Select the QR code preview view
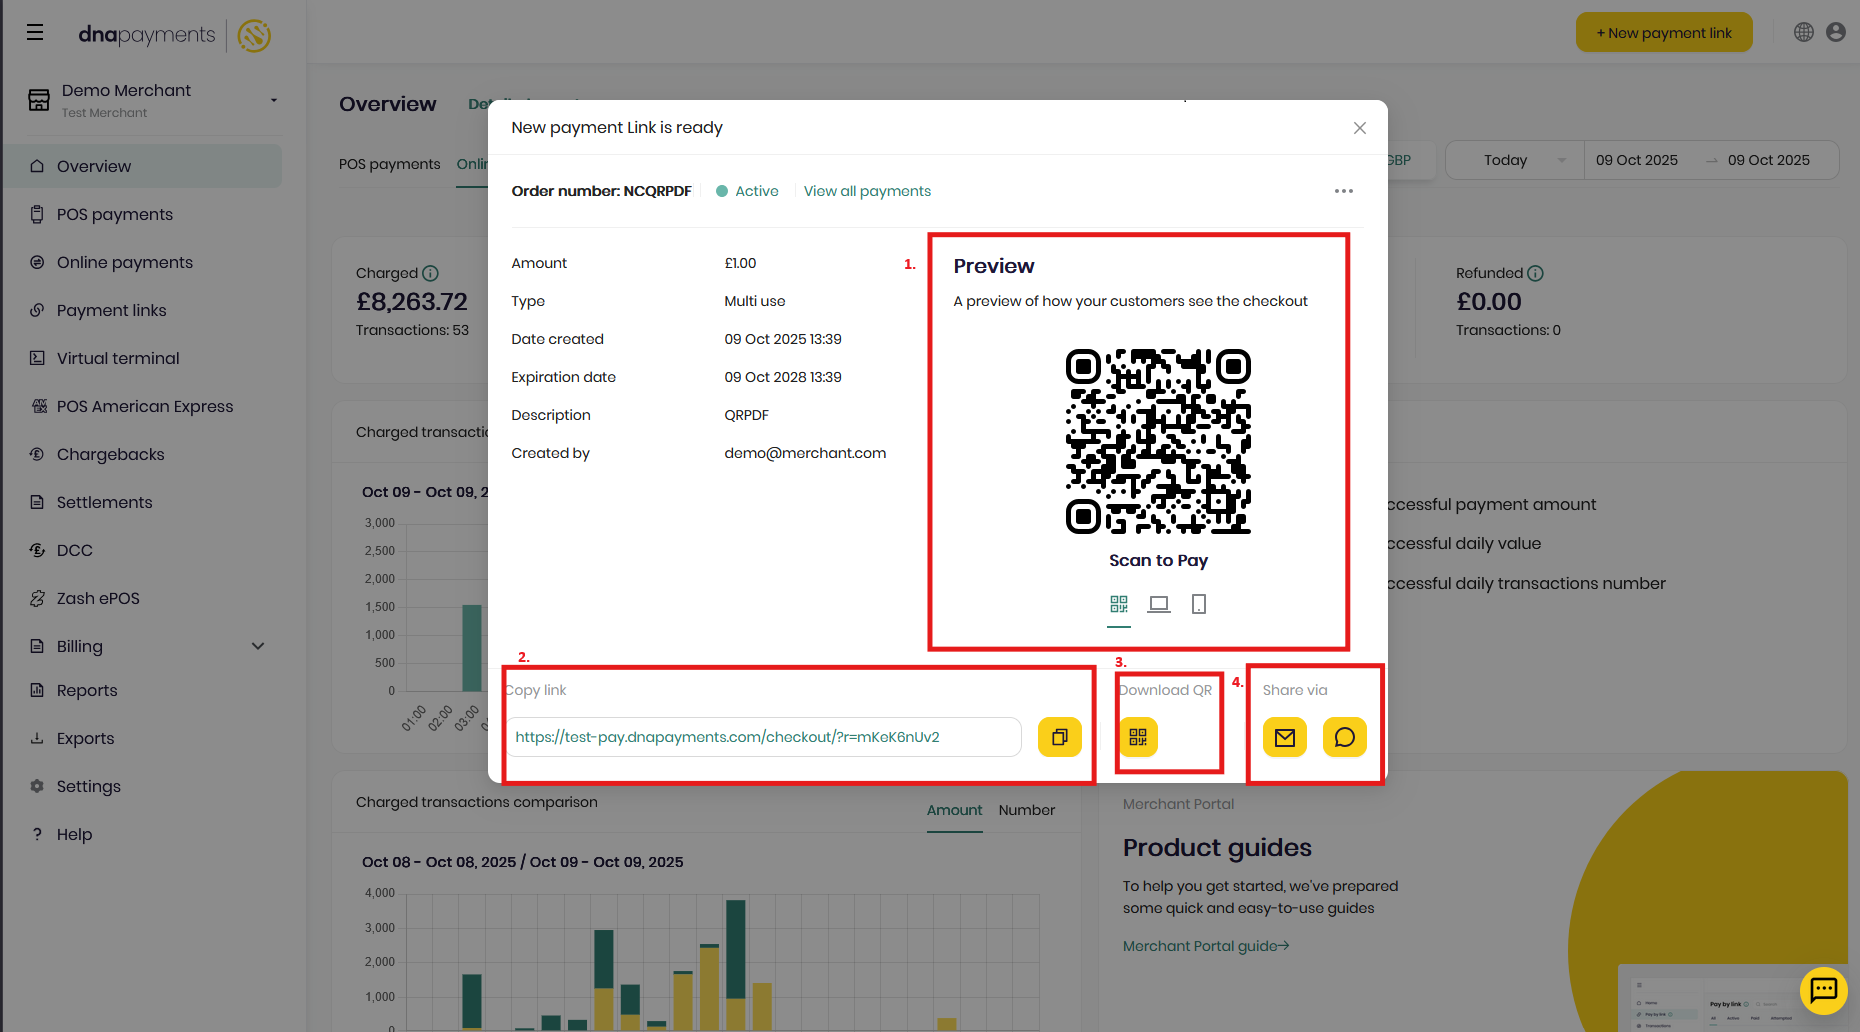This screenshot has height=1032, width=1860. click(x=1119, y=604)
